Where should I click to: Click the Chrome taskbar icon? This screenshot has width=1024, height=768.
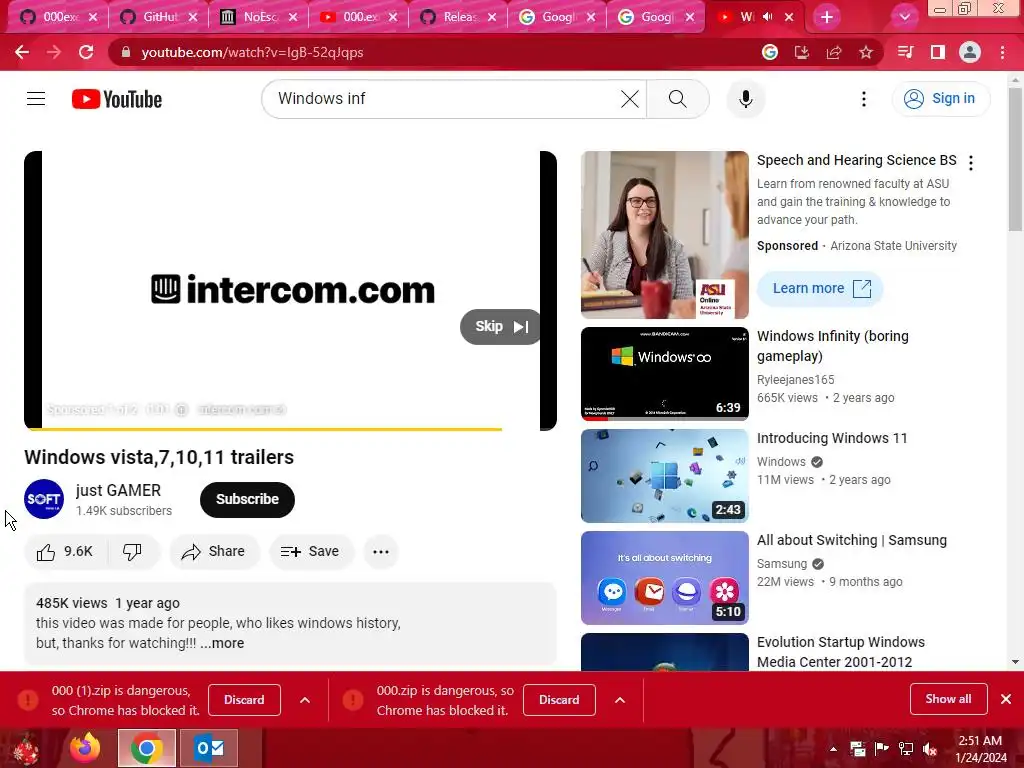pyautogui.click(x=147, y=748)
